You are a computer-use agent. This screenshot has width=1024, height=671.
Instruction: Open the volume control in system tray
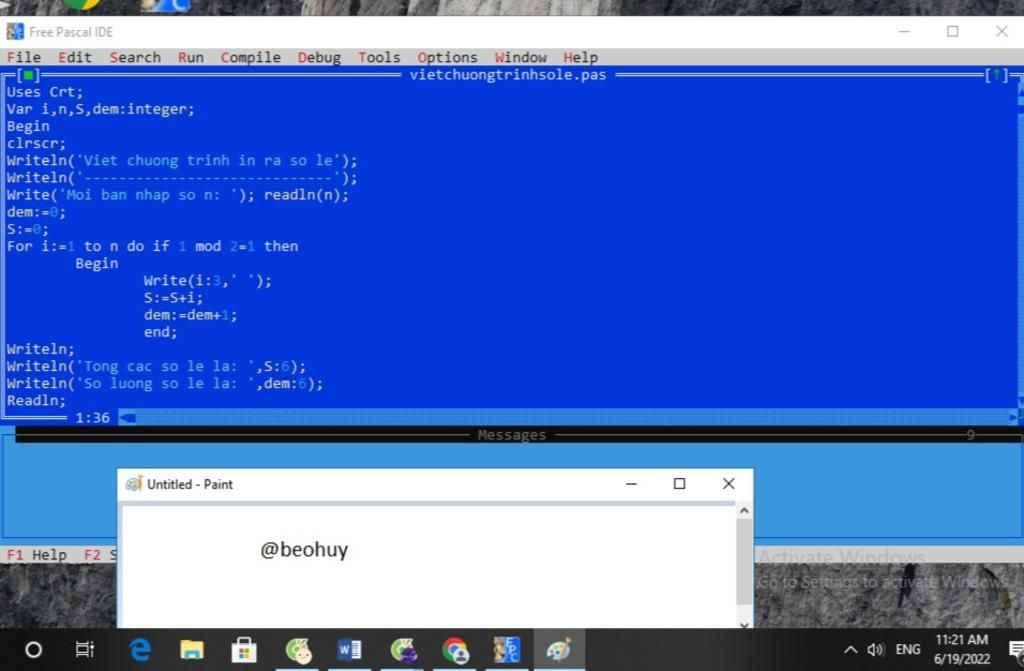[875, 649]
